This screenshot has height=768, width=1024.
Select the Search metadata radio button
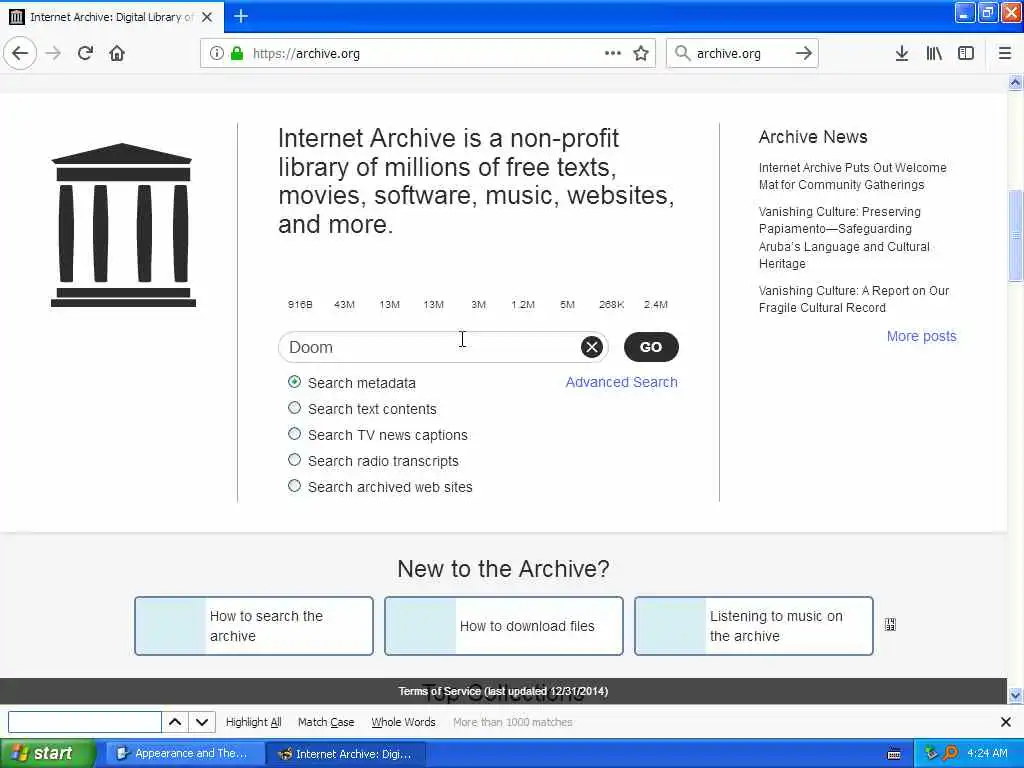(295, 382)
